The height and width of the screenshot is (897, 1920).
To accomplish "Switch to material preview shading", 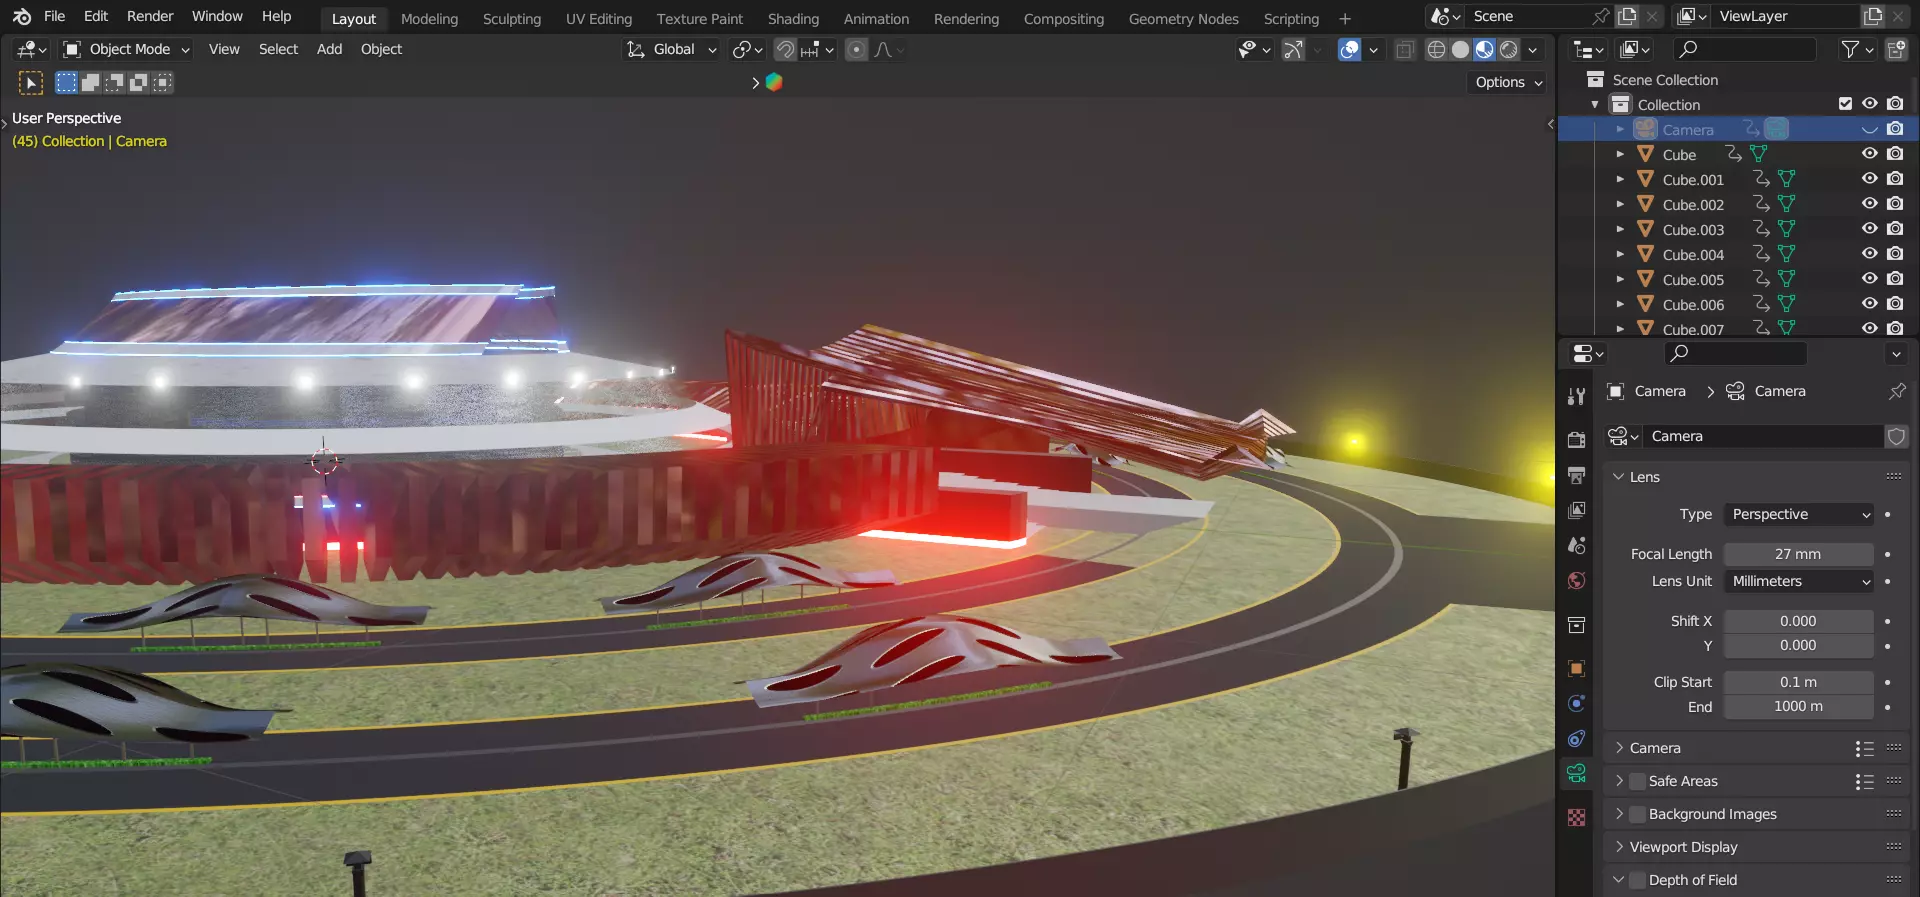I will click(x=1484, y=49).
